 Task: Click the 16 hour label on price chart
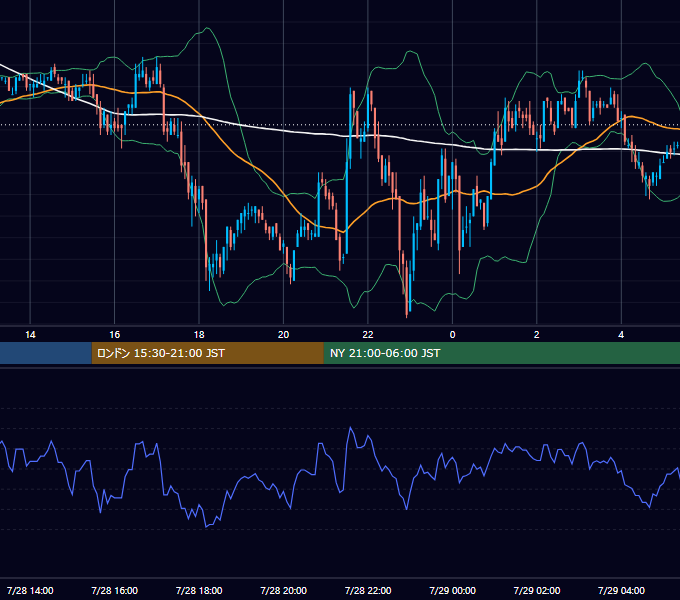pos(114,335)
